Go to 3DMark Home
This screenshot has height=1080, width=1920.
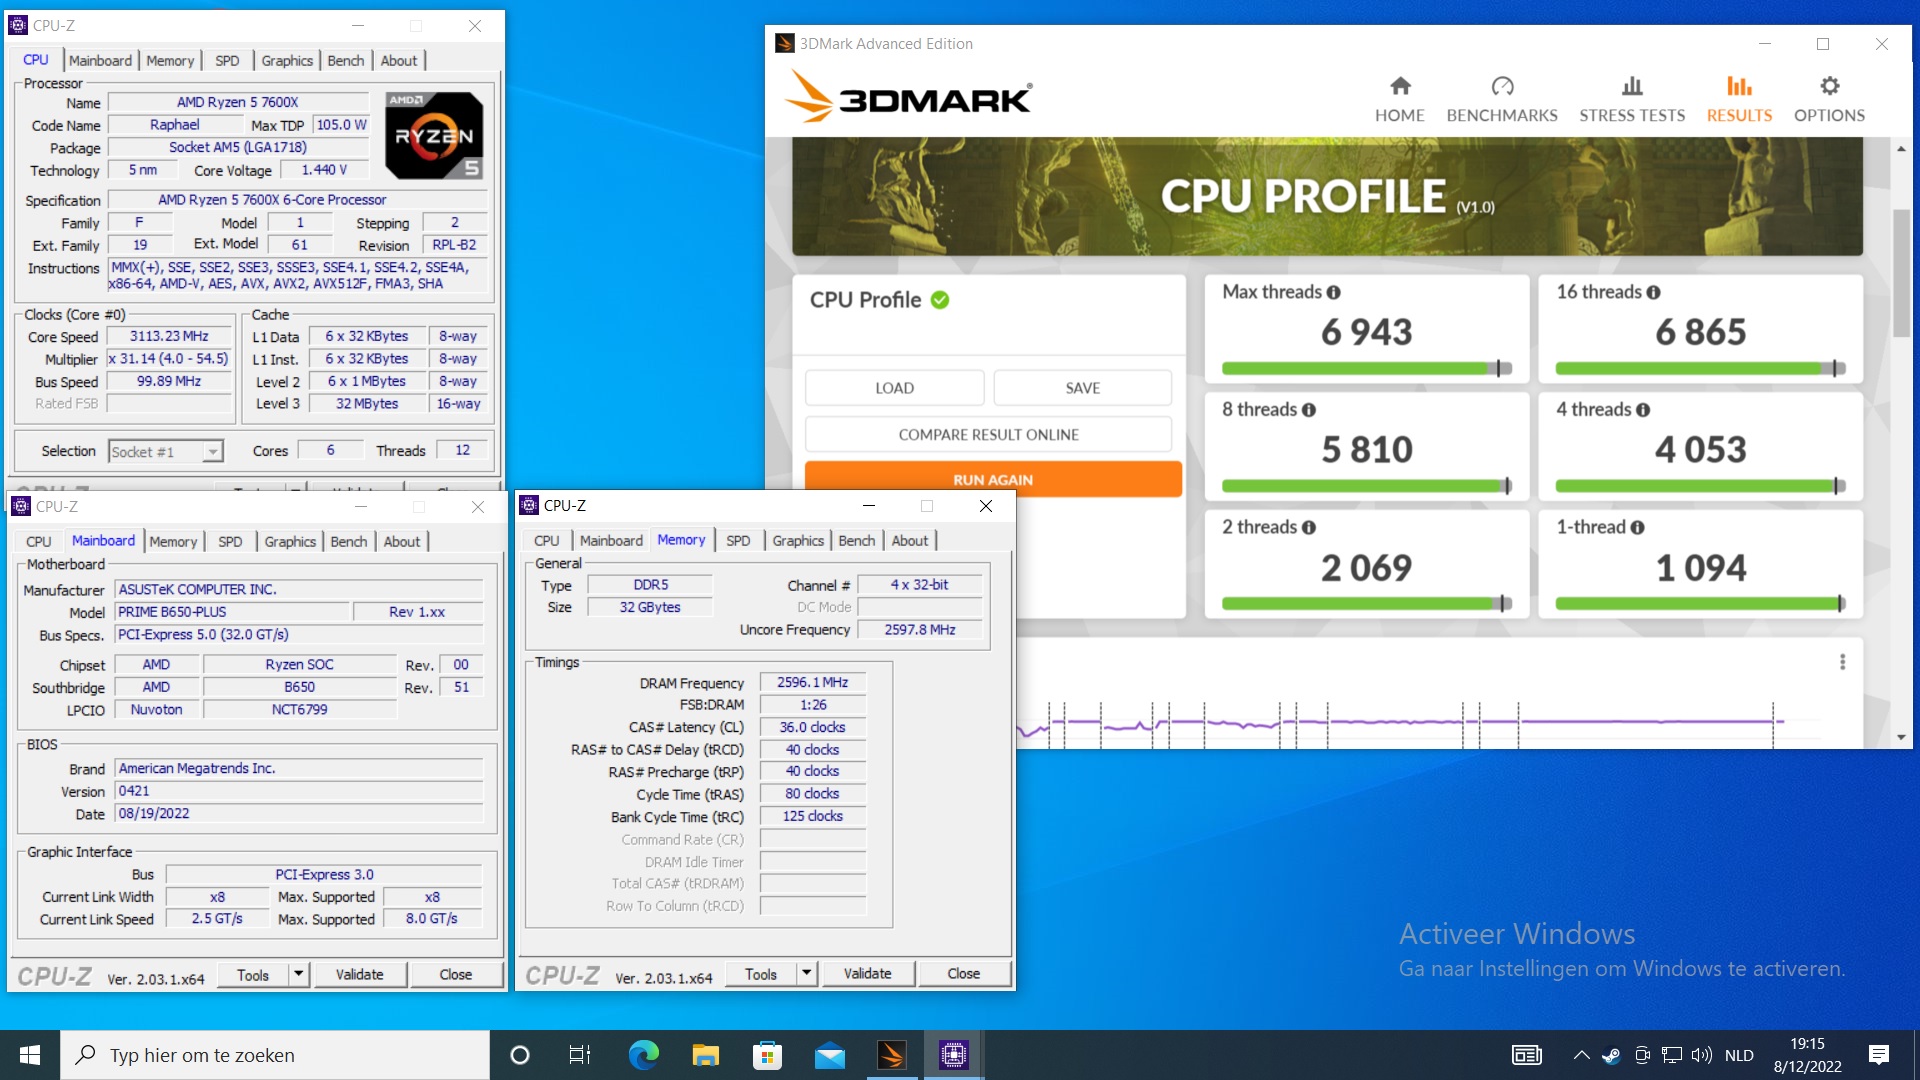(1399, 99)
